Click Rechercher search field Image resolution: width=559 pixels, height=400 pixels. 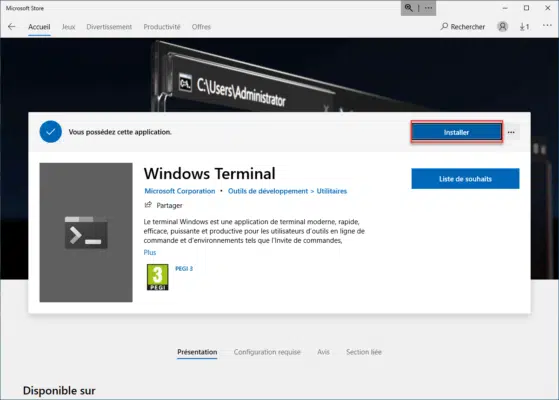[x=463, y=27]
